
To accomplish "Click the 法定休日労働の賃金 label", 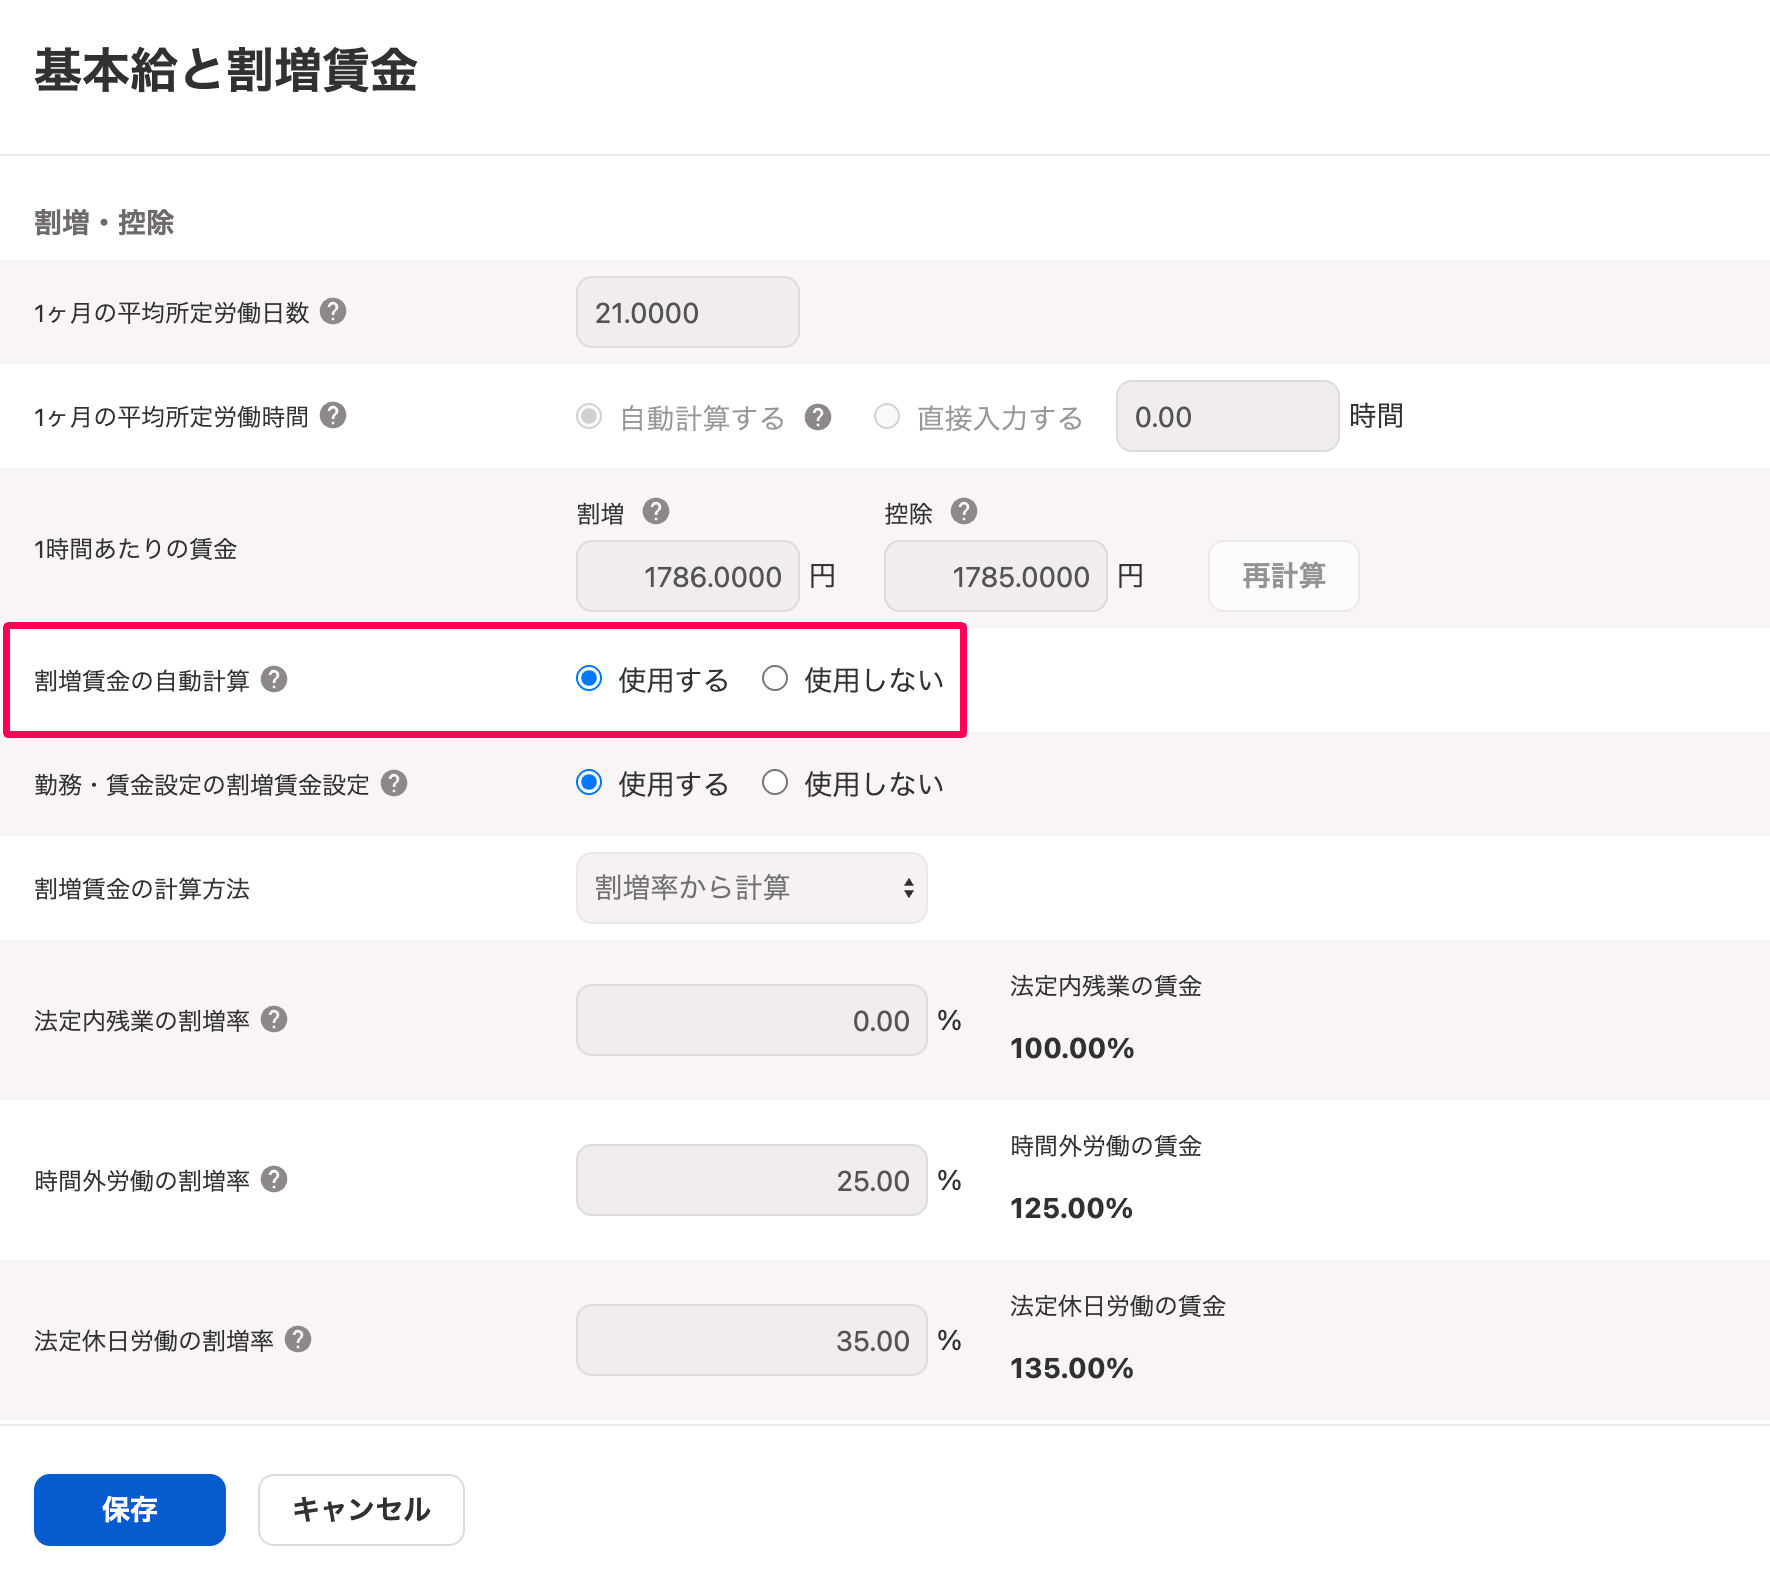I will tap(1118, 1306).
